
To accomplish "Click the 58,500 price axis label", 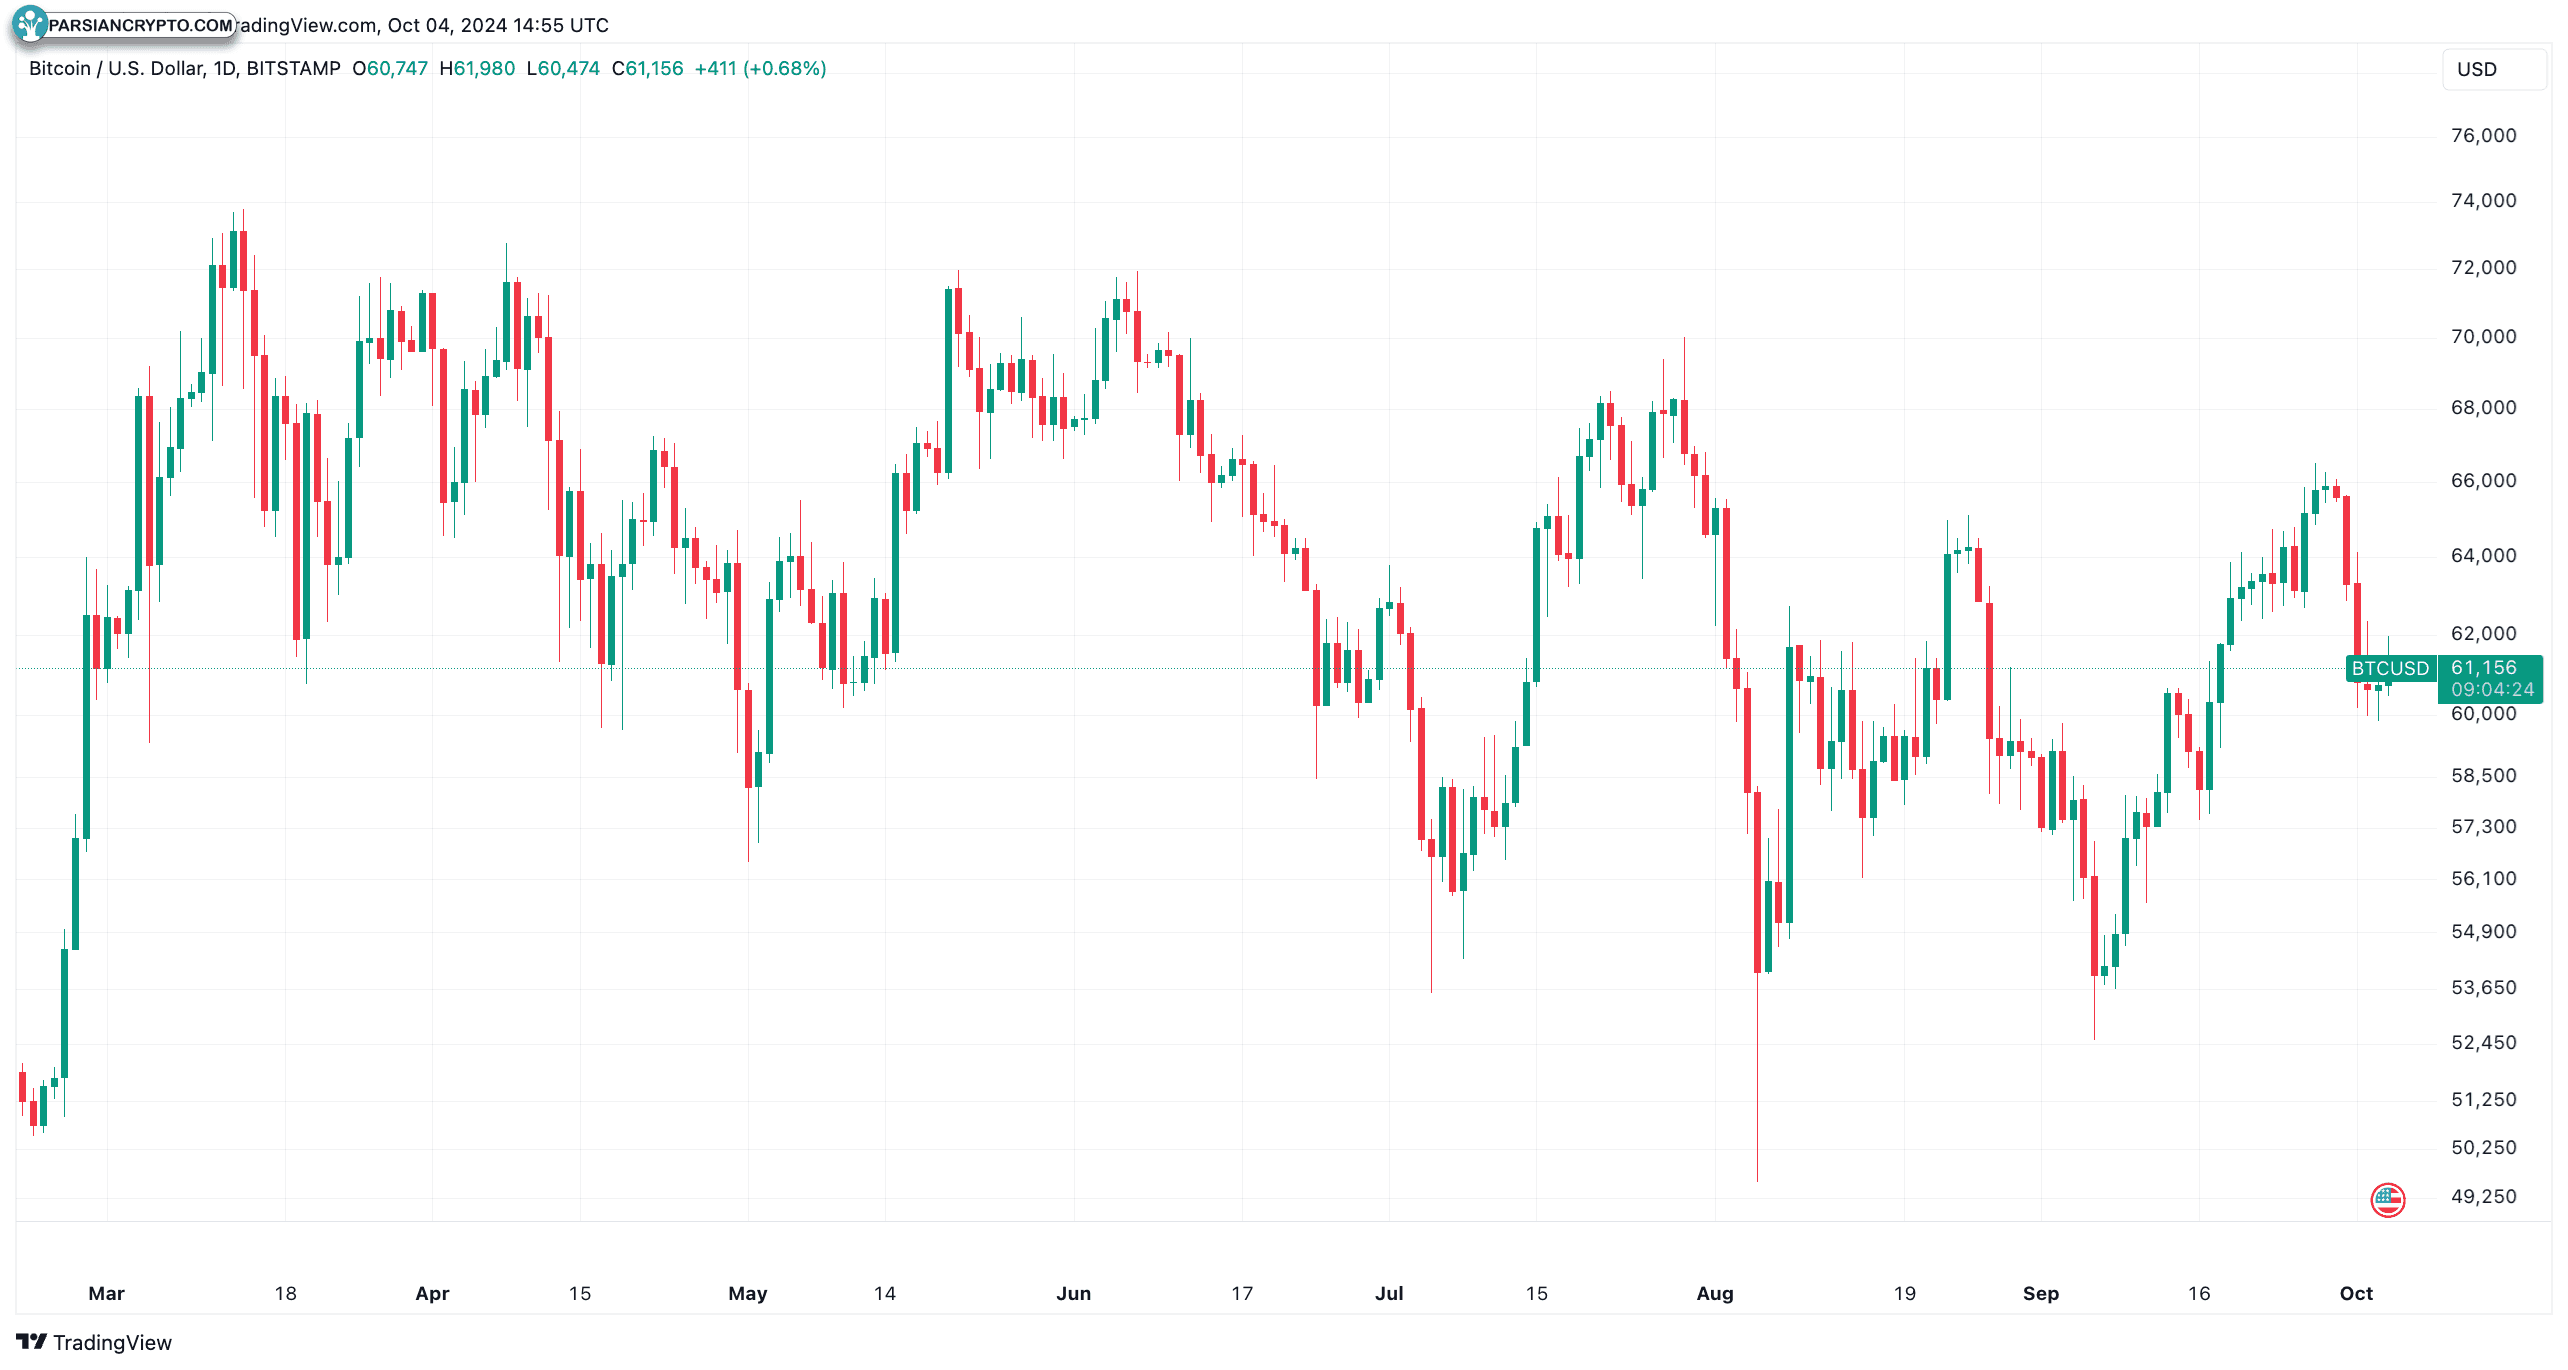I will click(2483, 775).
